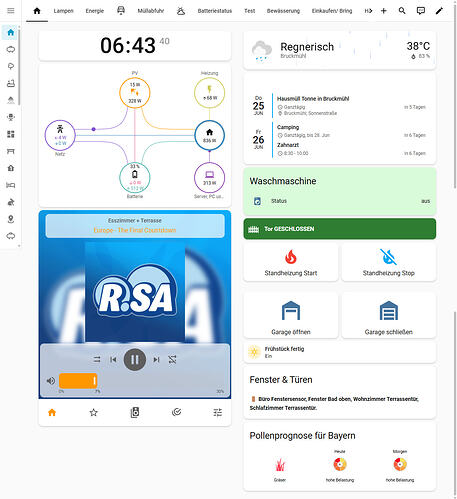Open the Hausmüll Tonne calendar event
This screenshot has height=499, width=457.
(351, 106)
